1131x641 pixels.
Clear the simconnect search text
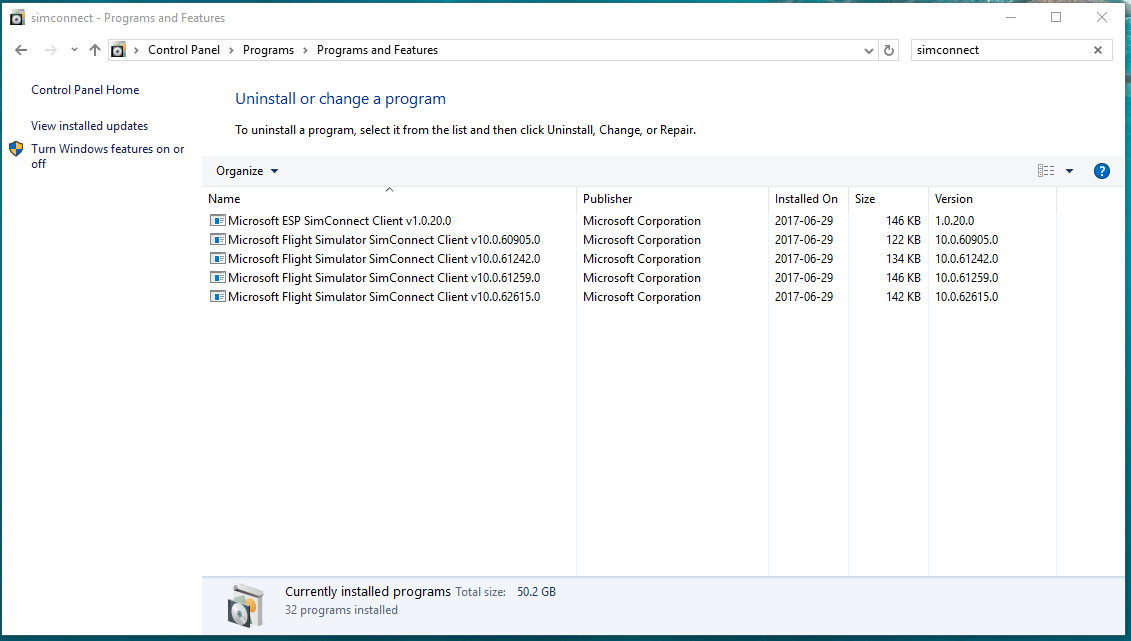1098,50
